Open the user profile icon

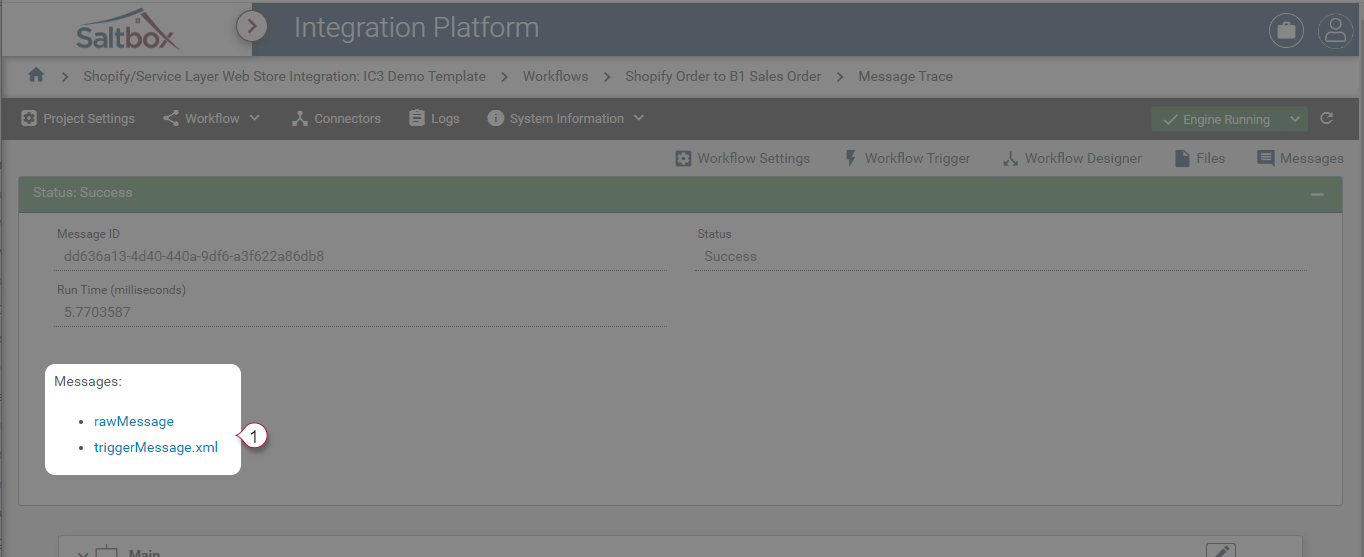click(1335, 31)
